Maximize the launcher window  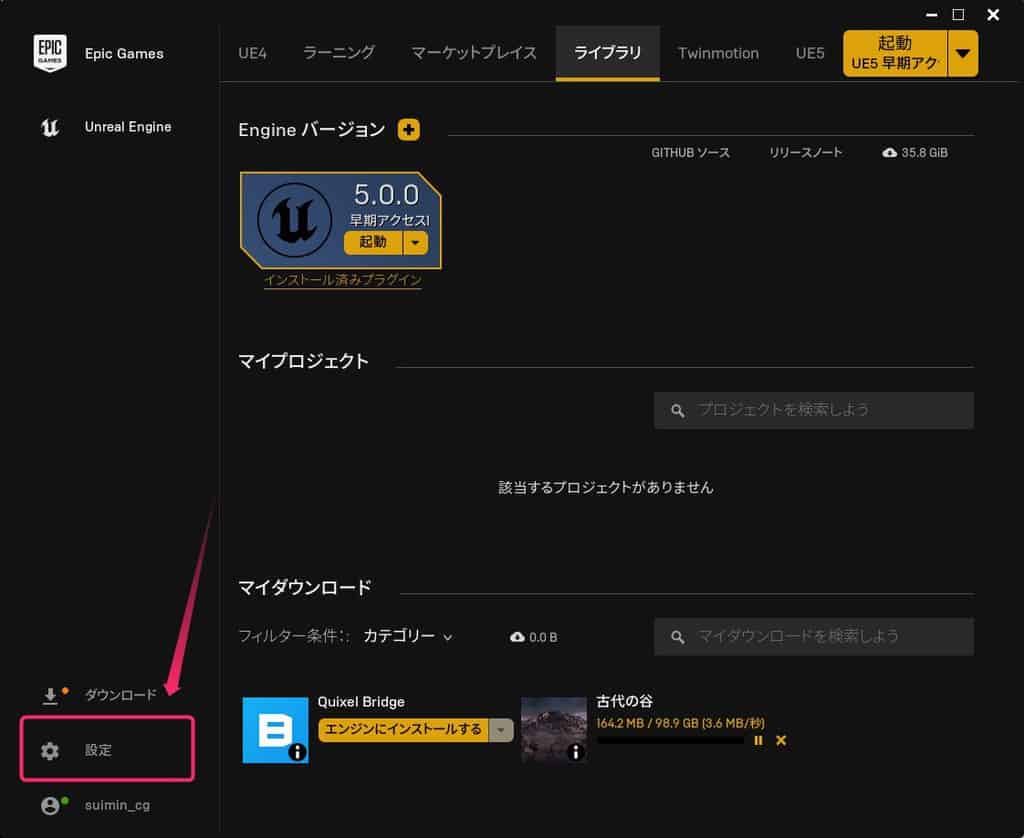[958, 14]
